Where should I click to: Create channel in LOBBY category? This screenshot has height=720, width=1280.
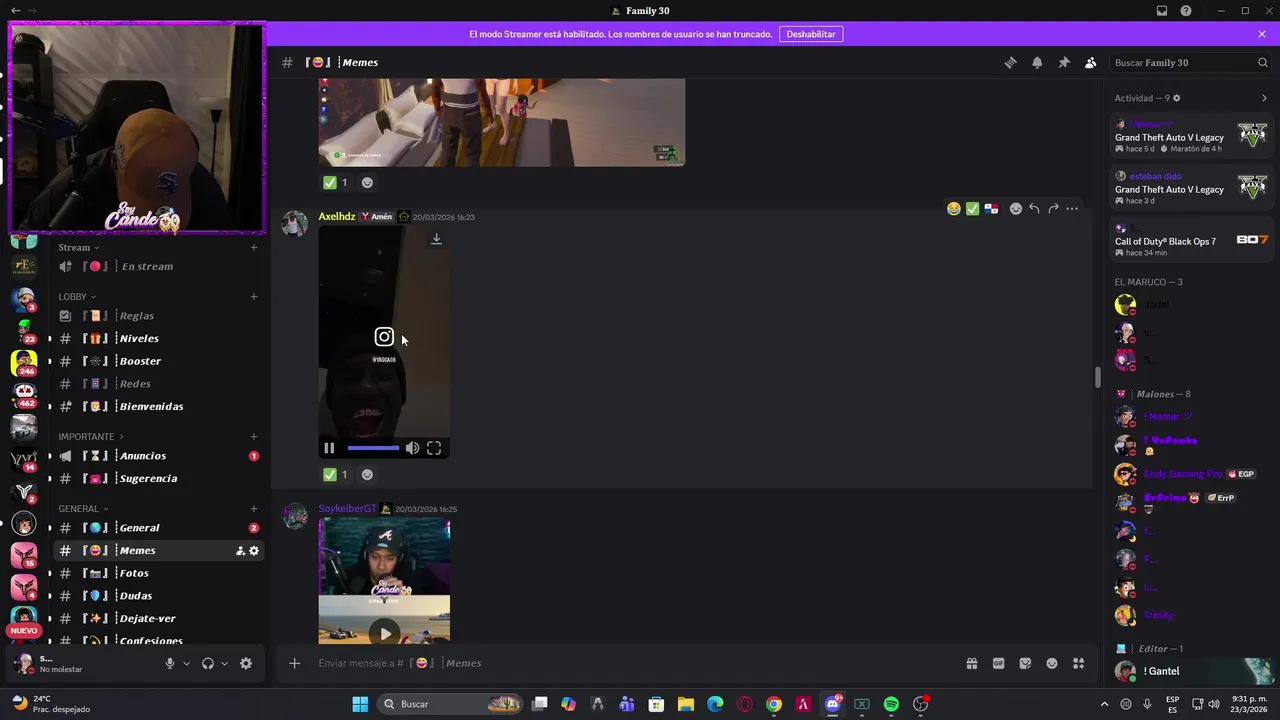[254, 296]
